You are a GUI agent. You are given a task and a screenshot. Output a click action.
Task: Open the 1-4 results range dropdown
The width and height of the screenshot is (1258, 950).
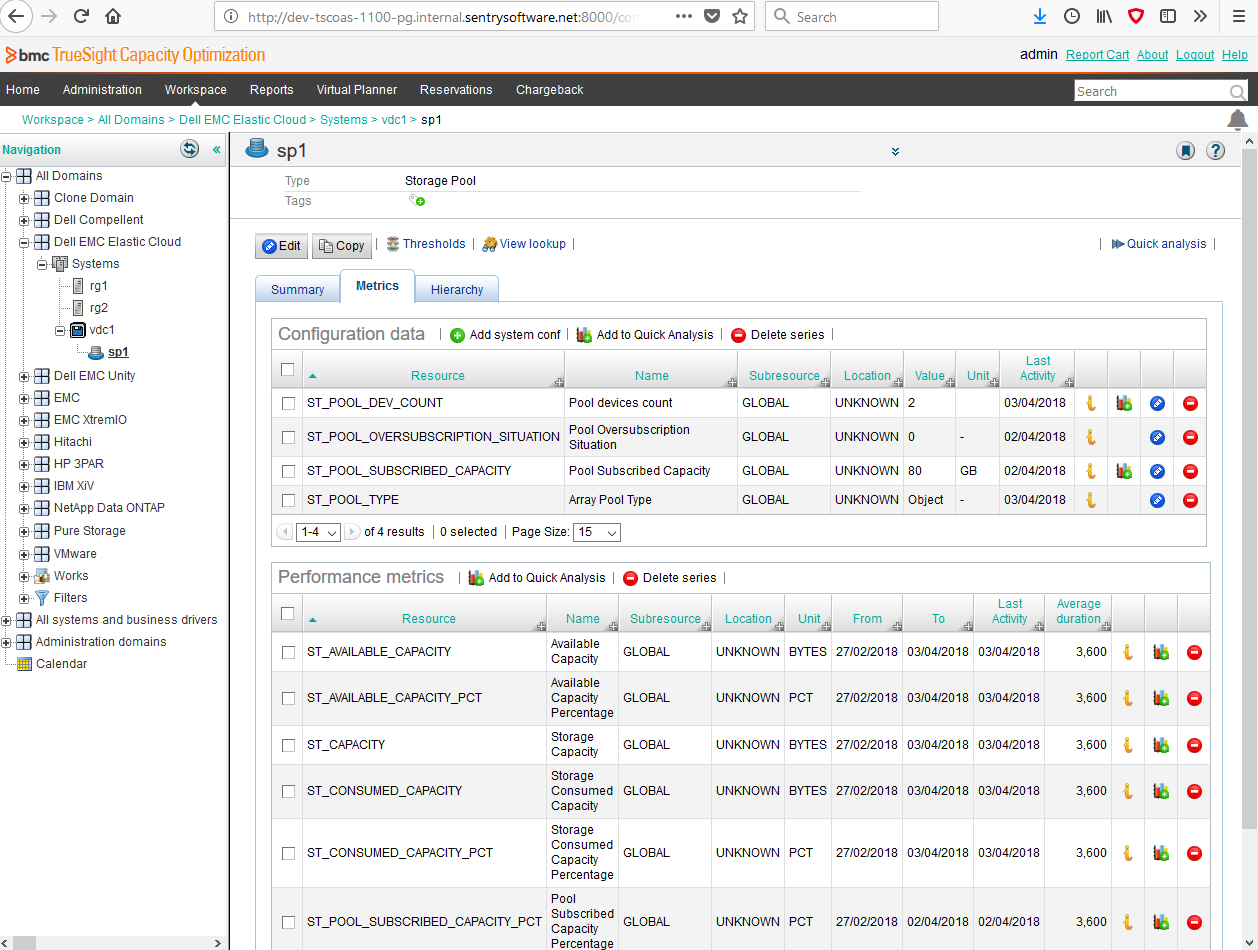[x=319, y=533]
